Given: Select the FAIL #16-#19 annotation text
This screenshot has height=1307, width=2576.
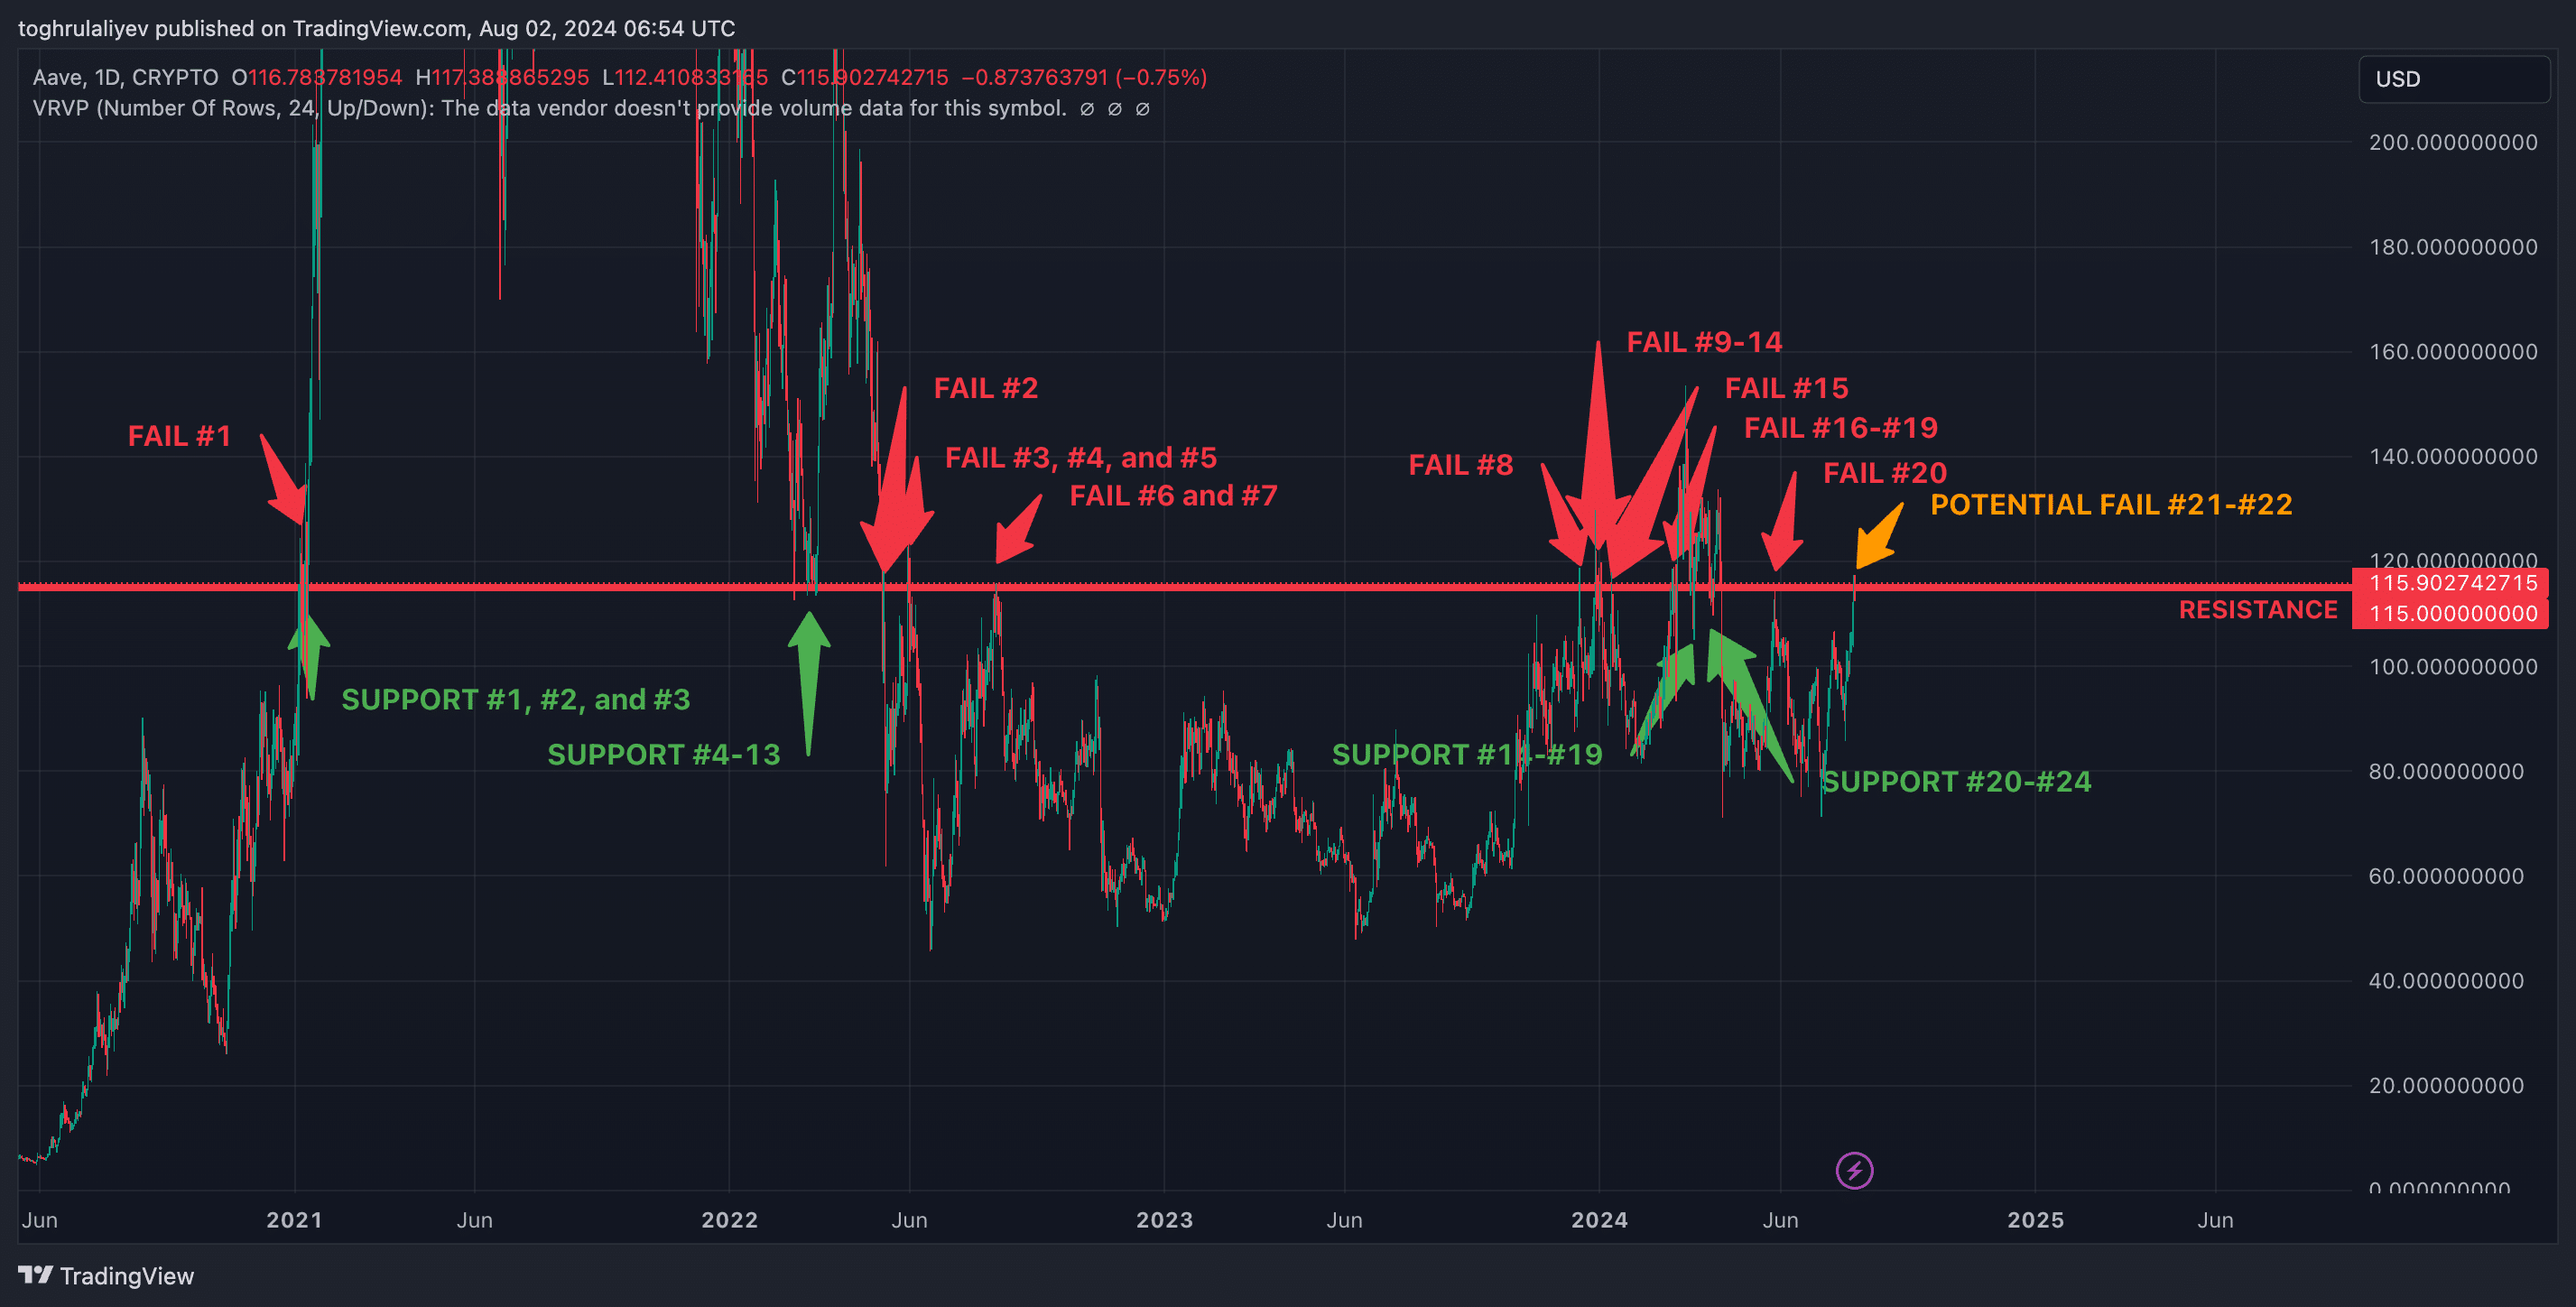Looking at the screenshot, I should click(x=1841, y=428).
